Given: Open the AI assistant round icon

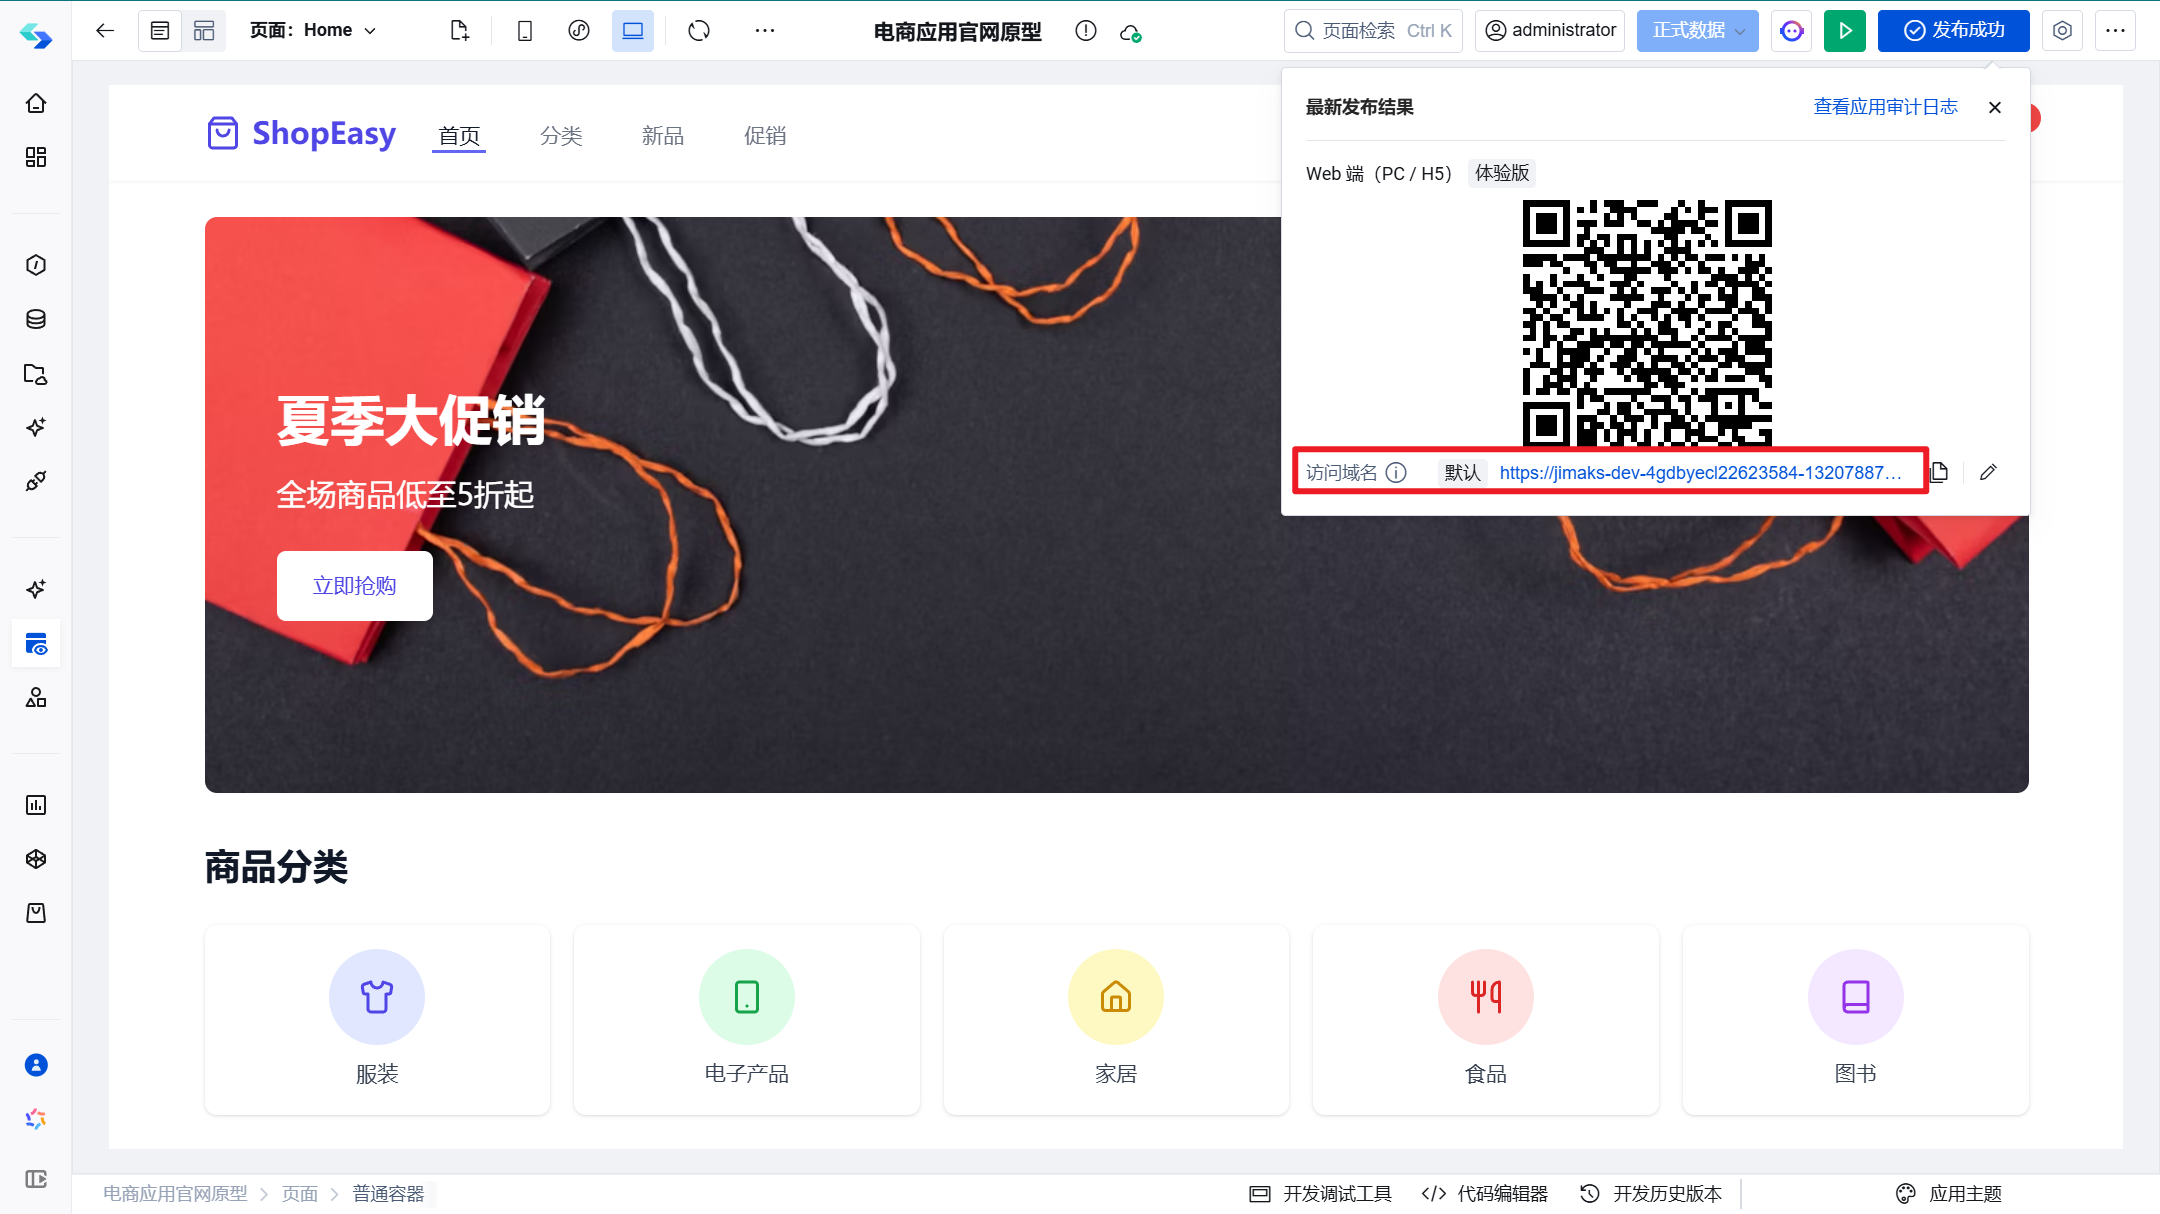Looking at the screenshot, I should (1792, 31).
